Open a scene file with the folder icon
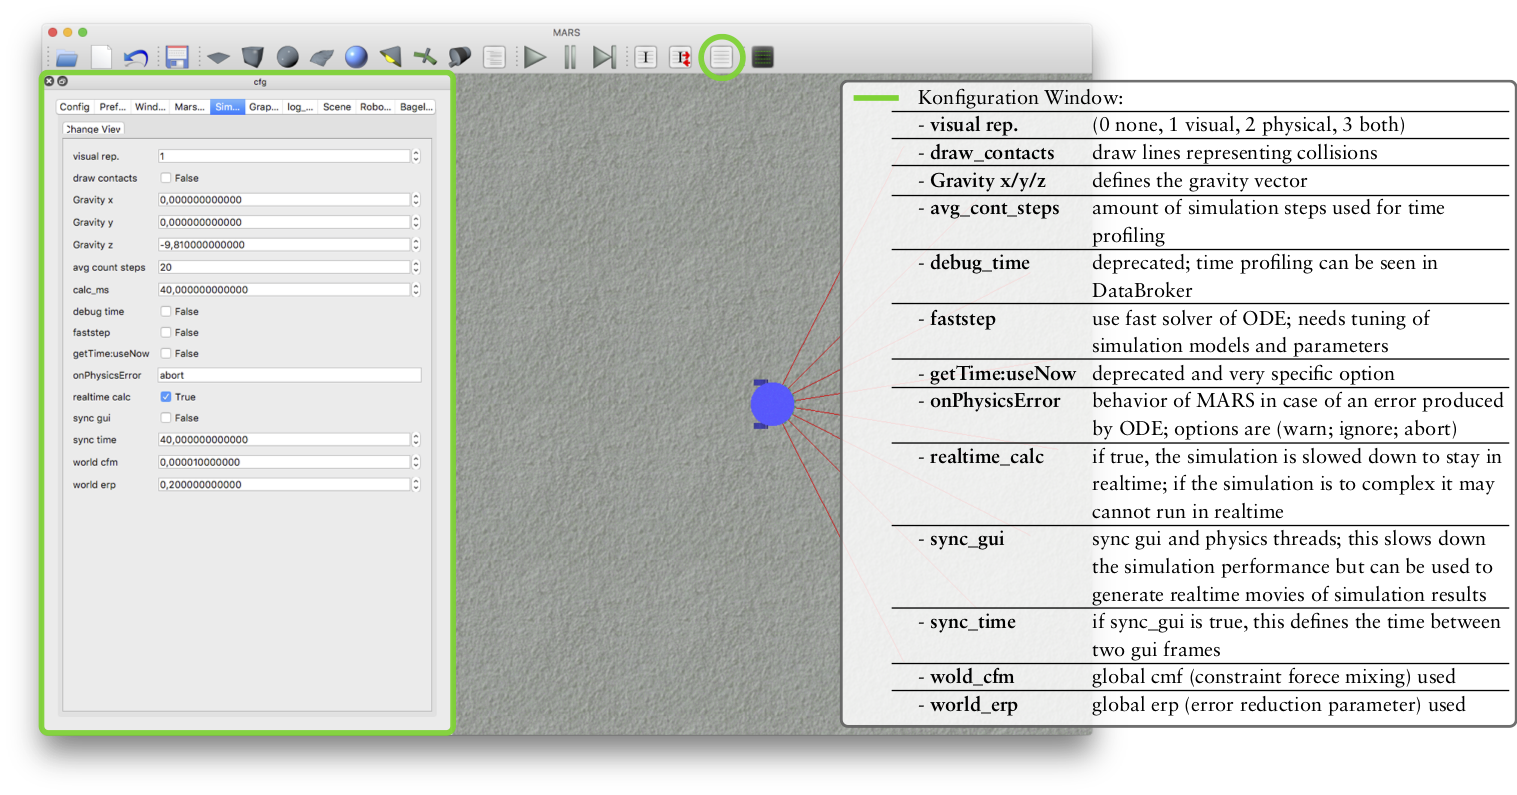1517x795 pixels. coord(67,58)
